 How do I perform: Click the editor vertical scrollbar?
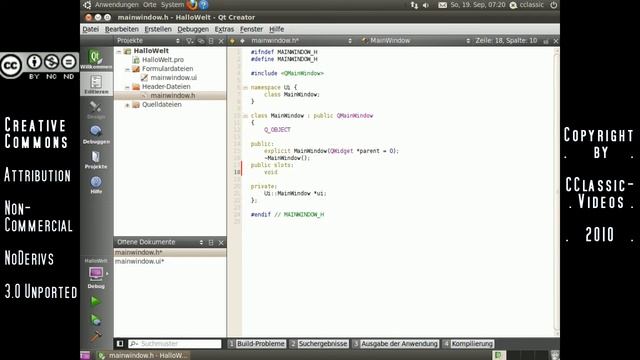click(x=556, y=191)
